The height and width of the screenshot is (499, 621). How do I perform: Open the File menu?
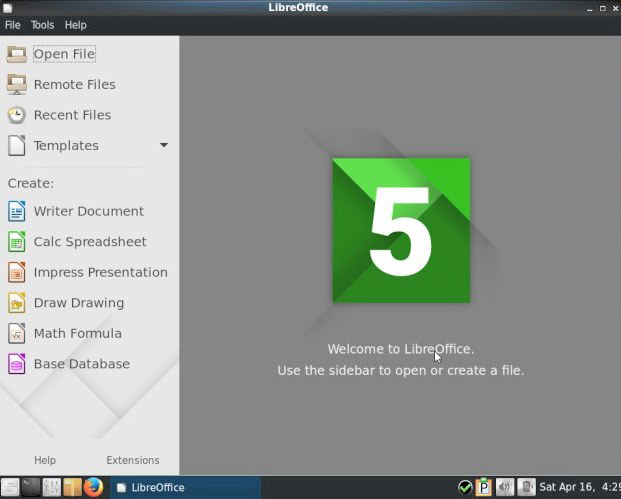(x=13, y=25)
